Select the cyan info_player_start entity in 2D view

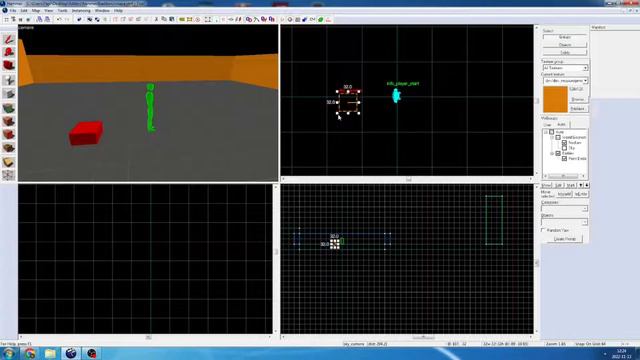(396, 96)
